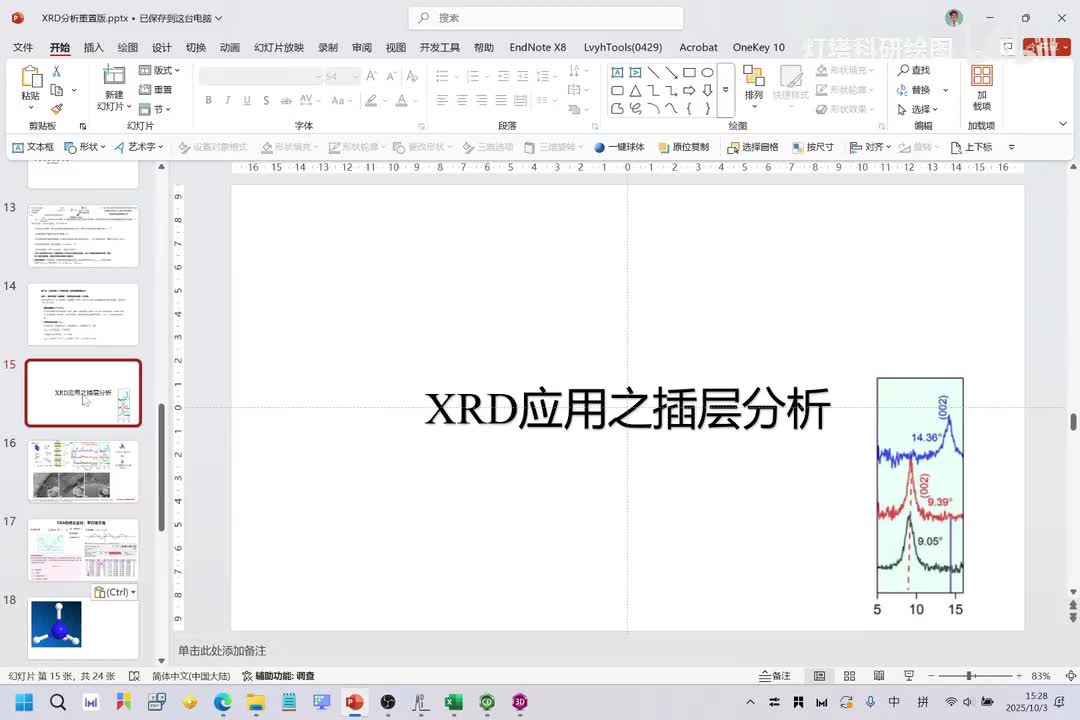Click 辅助功能: 调查 accessibility status
Viewport: 1080px width, 720px height.
pos(278,676)
